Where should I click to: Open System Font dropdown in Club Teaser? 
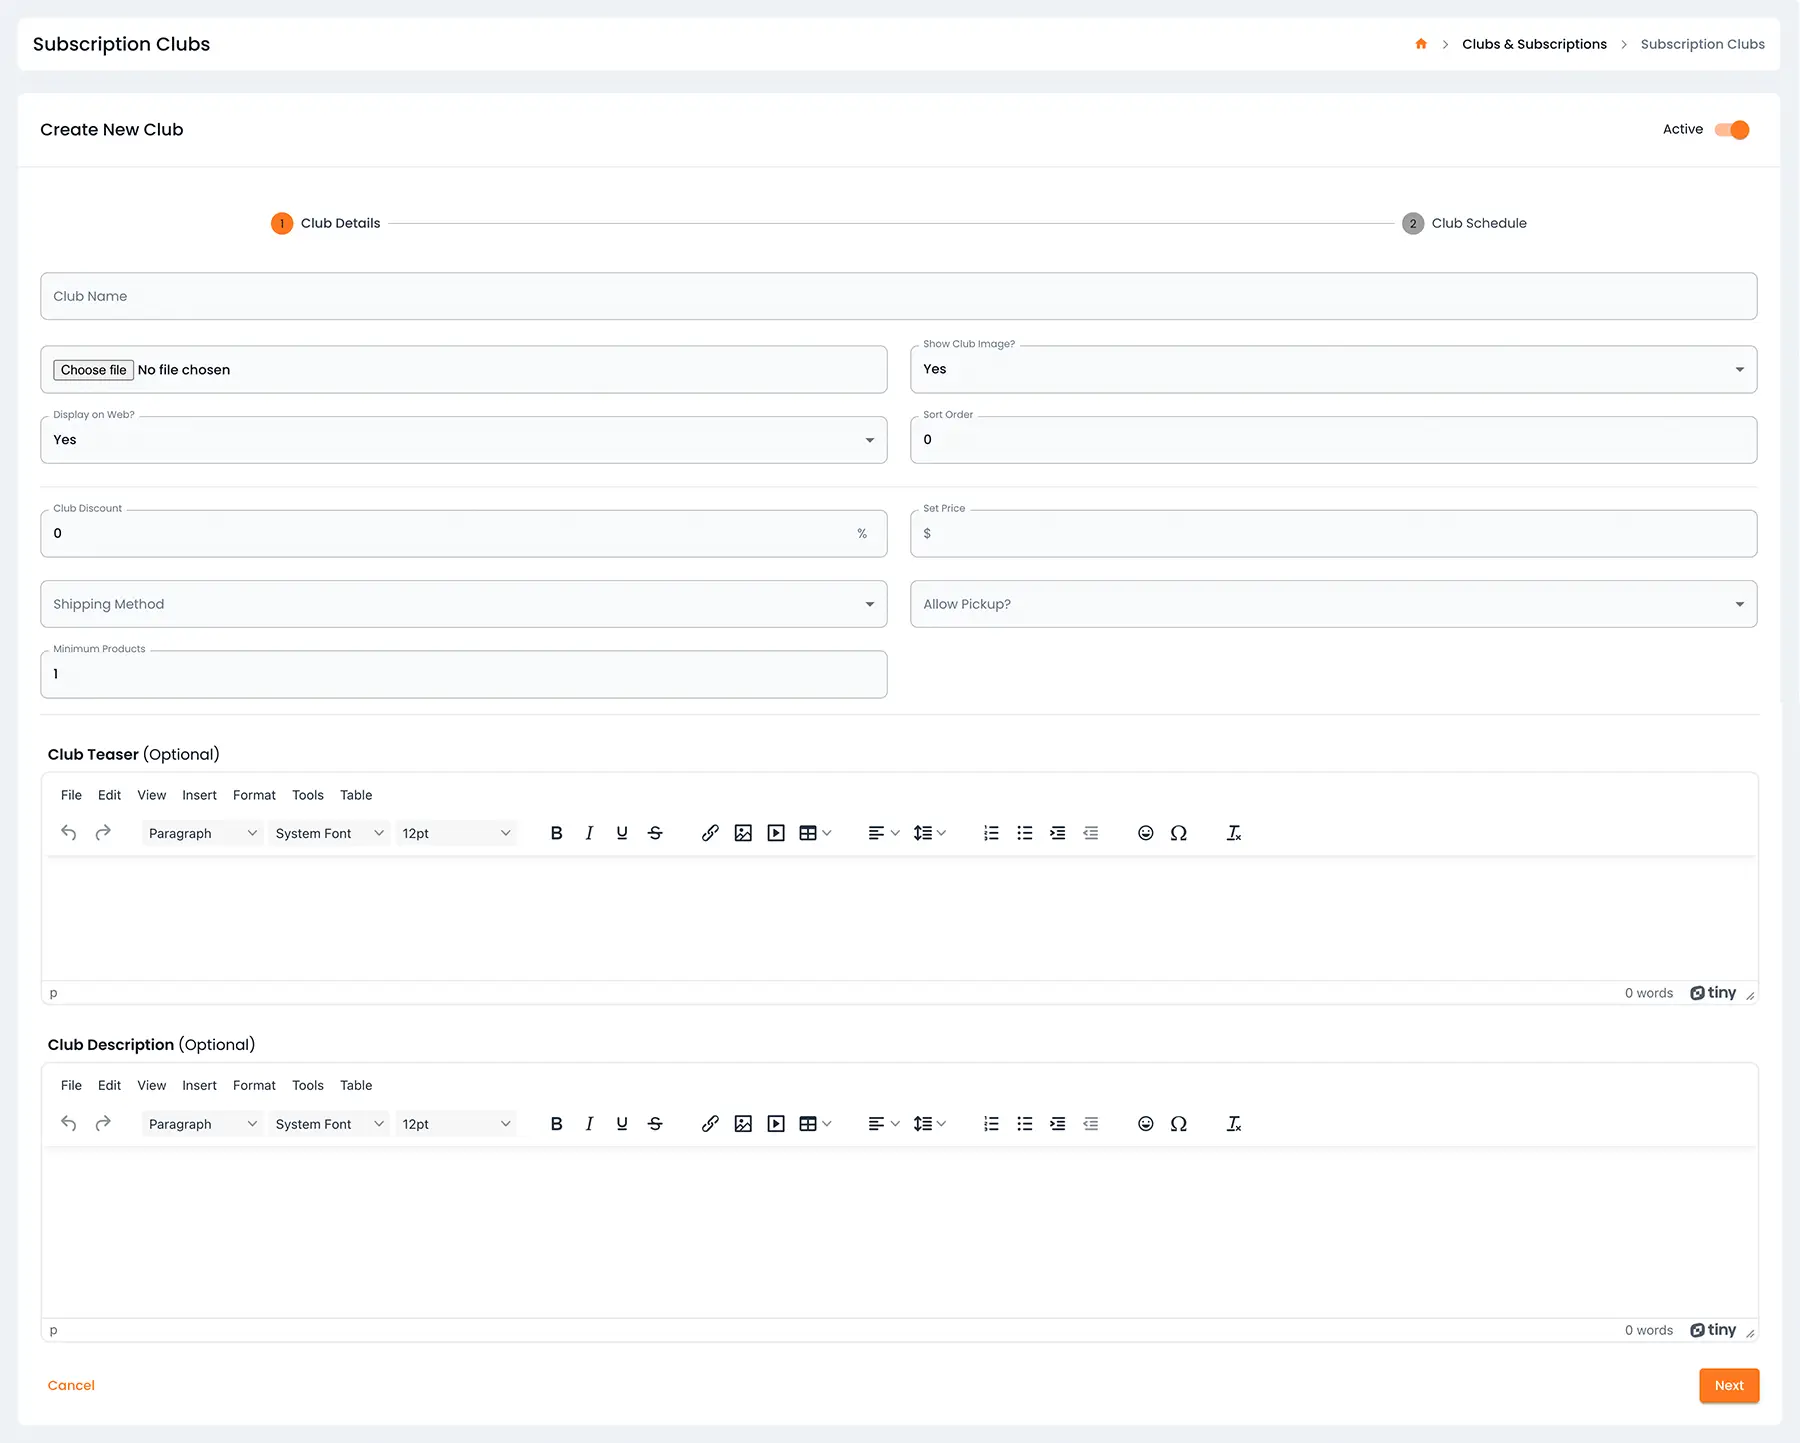tap(329, 833)
